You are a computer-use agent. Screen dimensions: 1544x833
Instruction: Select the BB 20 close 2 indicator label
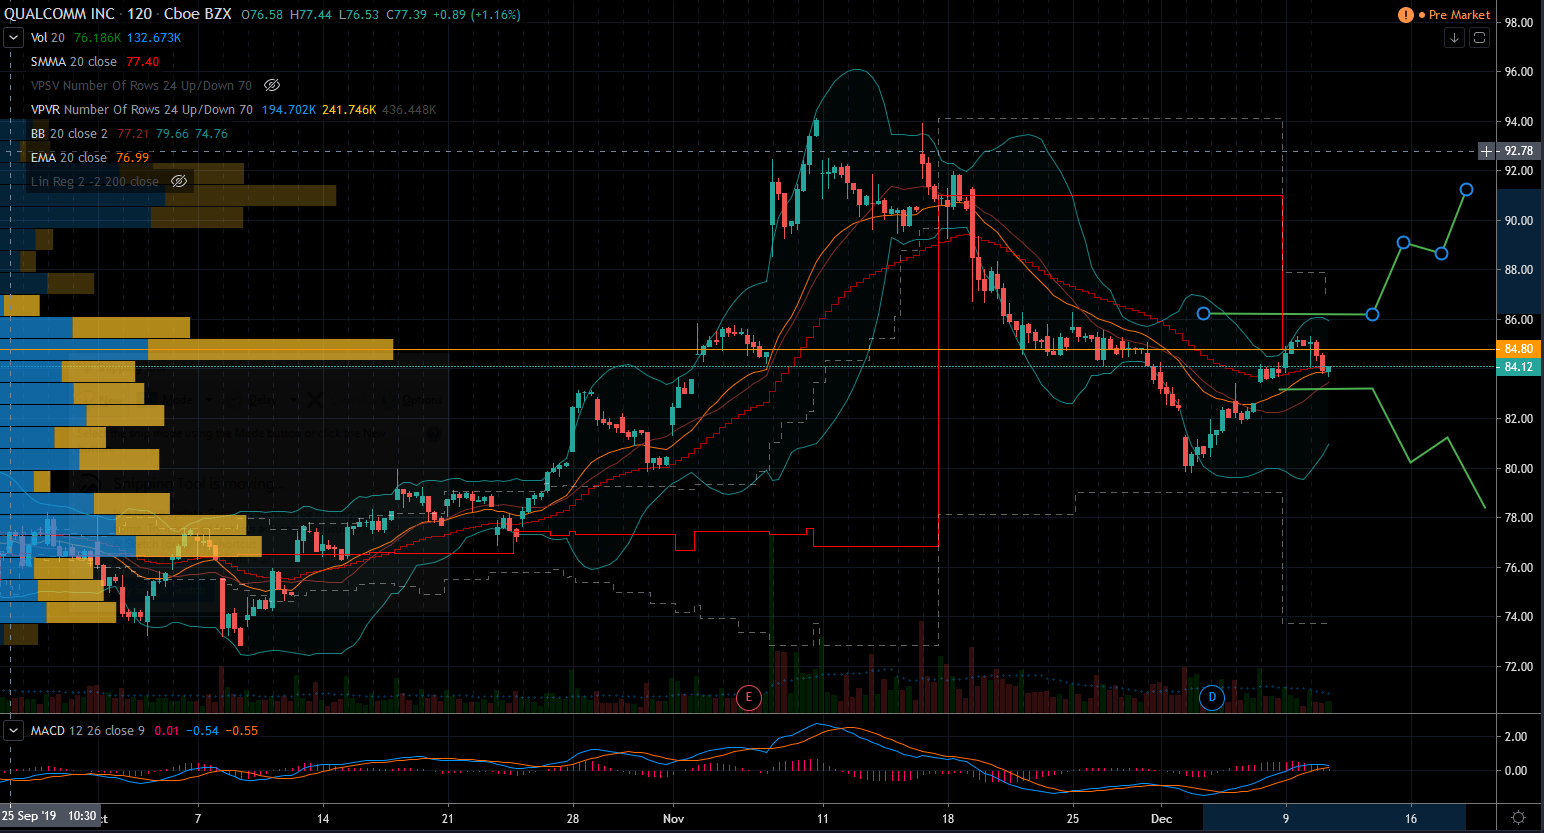[69, 134]
